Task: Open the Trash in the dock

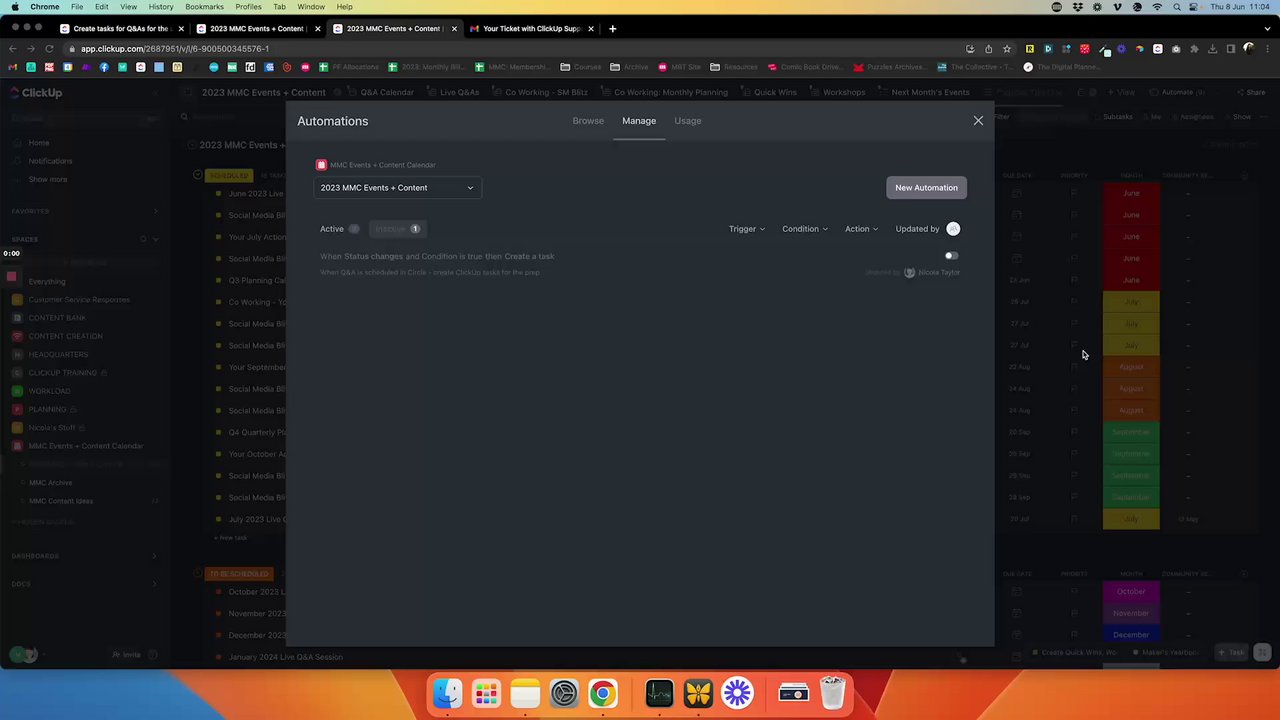Action: [833, 693]
